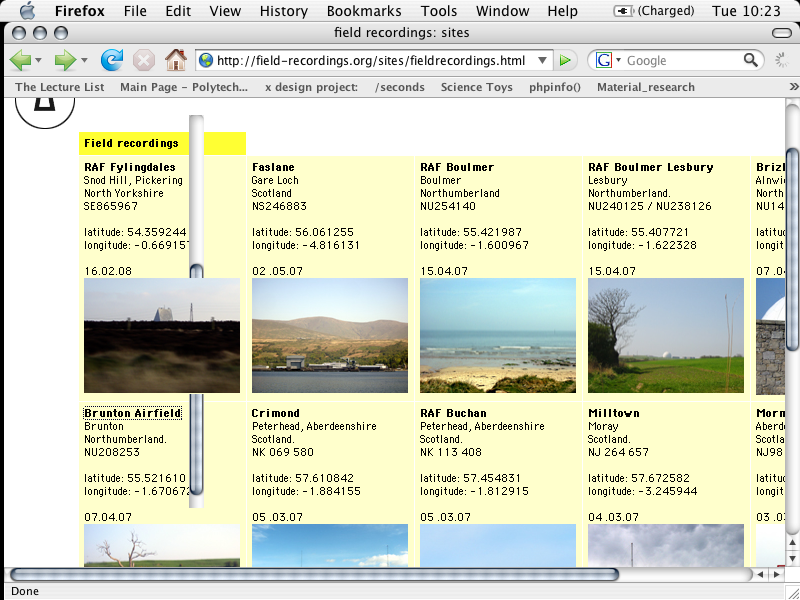Image resolution: width=800 pixels, height=600 pixels.
Task: Click the Google search engine icon
Action: coord(604,60)
